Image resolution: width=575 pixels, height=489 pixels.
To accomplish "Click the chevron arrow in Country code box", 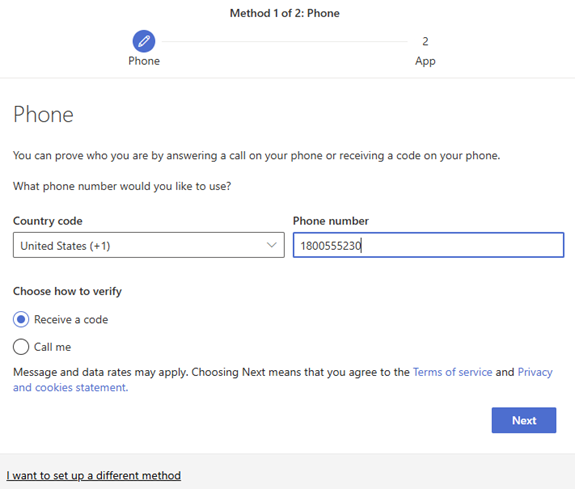I will pyautogui.click(x=271, y=245).
